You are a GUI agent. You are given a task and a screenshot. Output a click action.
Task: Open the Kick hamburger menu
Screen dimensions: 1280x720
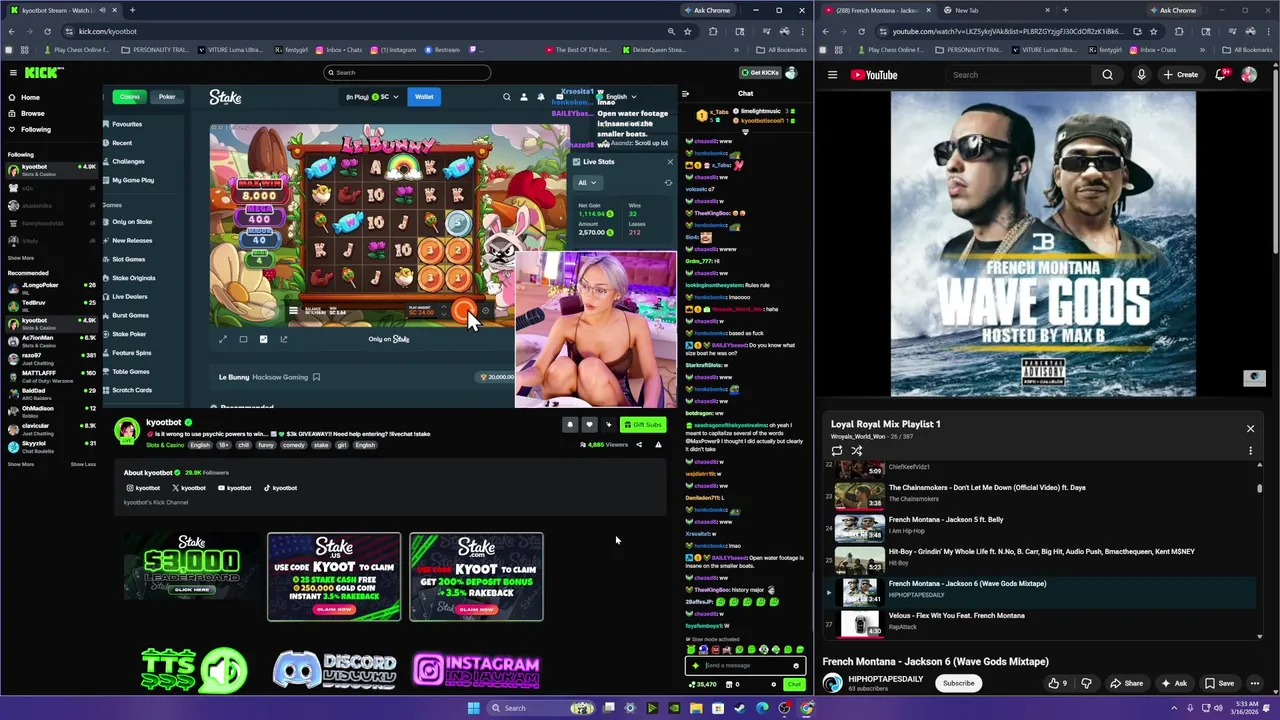pos(13,72)
